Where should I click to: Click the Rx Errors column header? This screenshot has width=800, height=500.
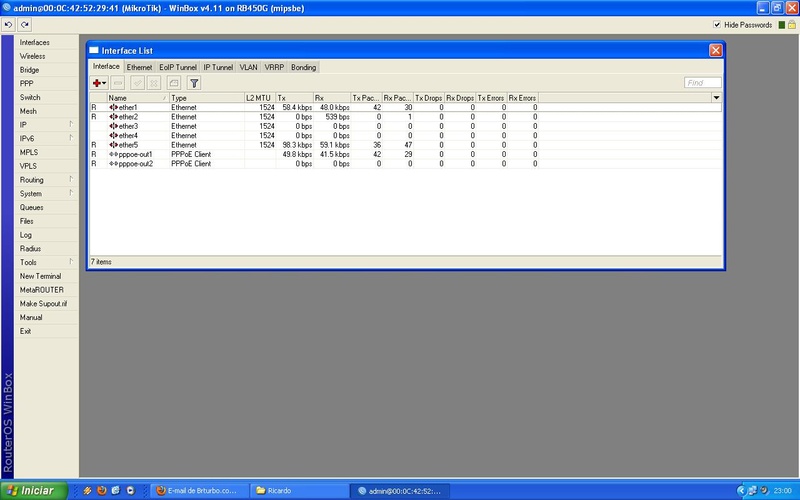pyautogui.click(x=522, y=97)
